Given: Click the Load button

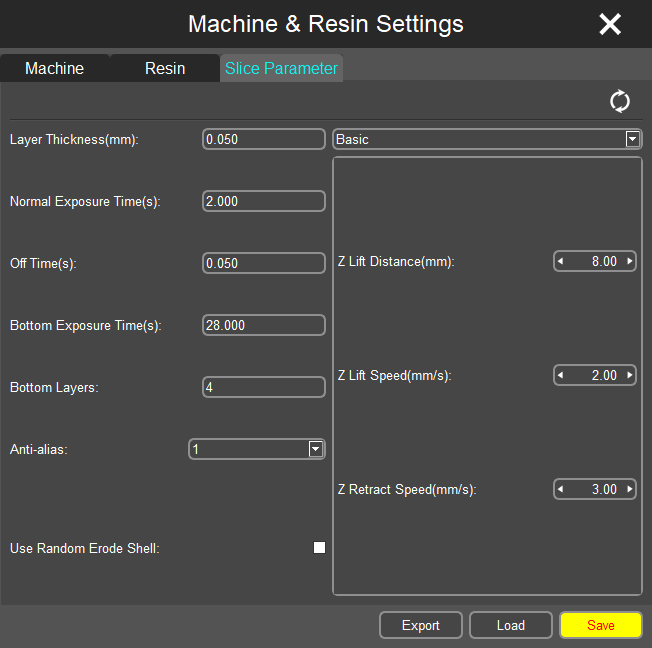Looking at the screenshot, I should [511, 625].
